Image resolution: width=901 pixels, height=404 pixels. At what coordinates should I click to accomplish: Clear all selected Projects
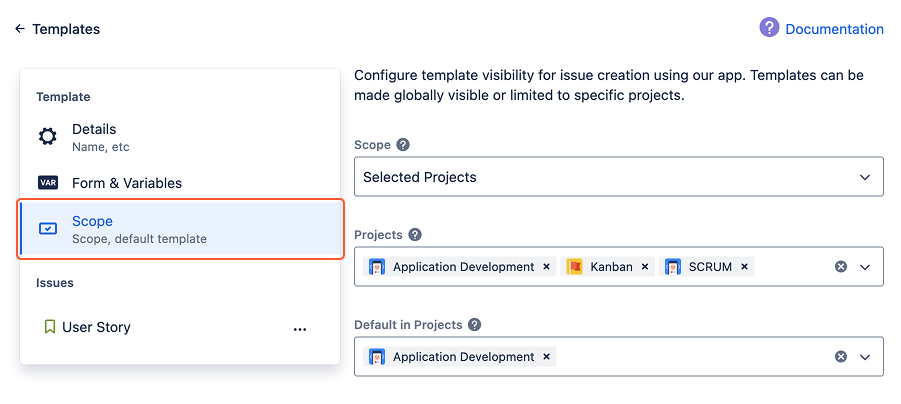pyautogui.click(x=841, y=267)
